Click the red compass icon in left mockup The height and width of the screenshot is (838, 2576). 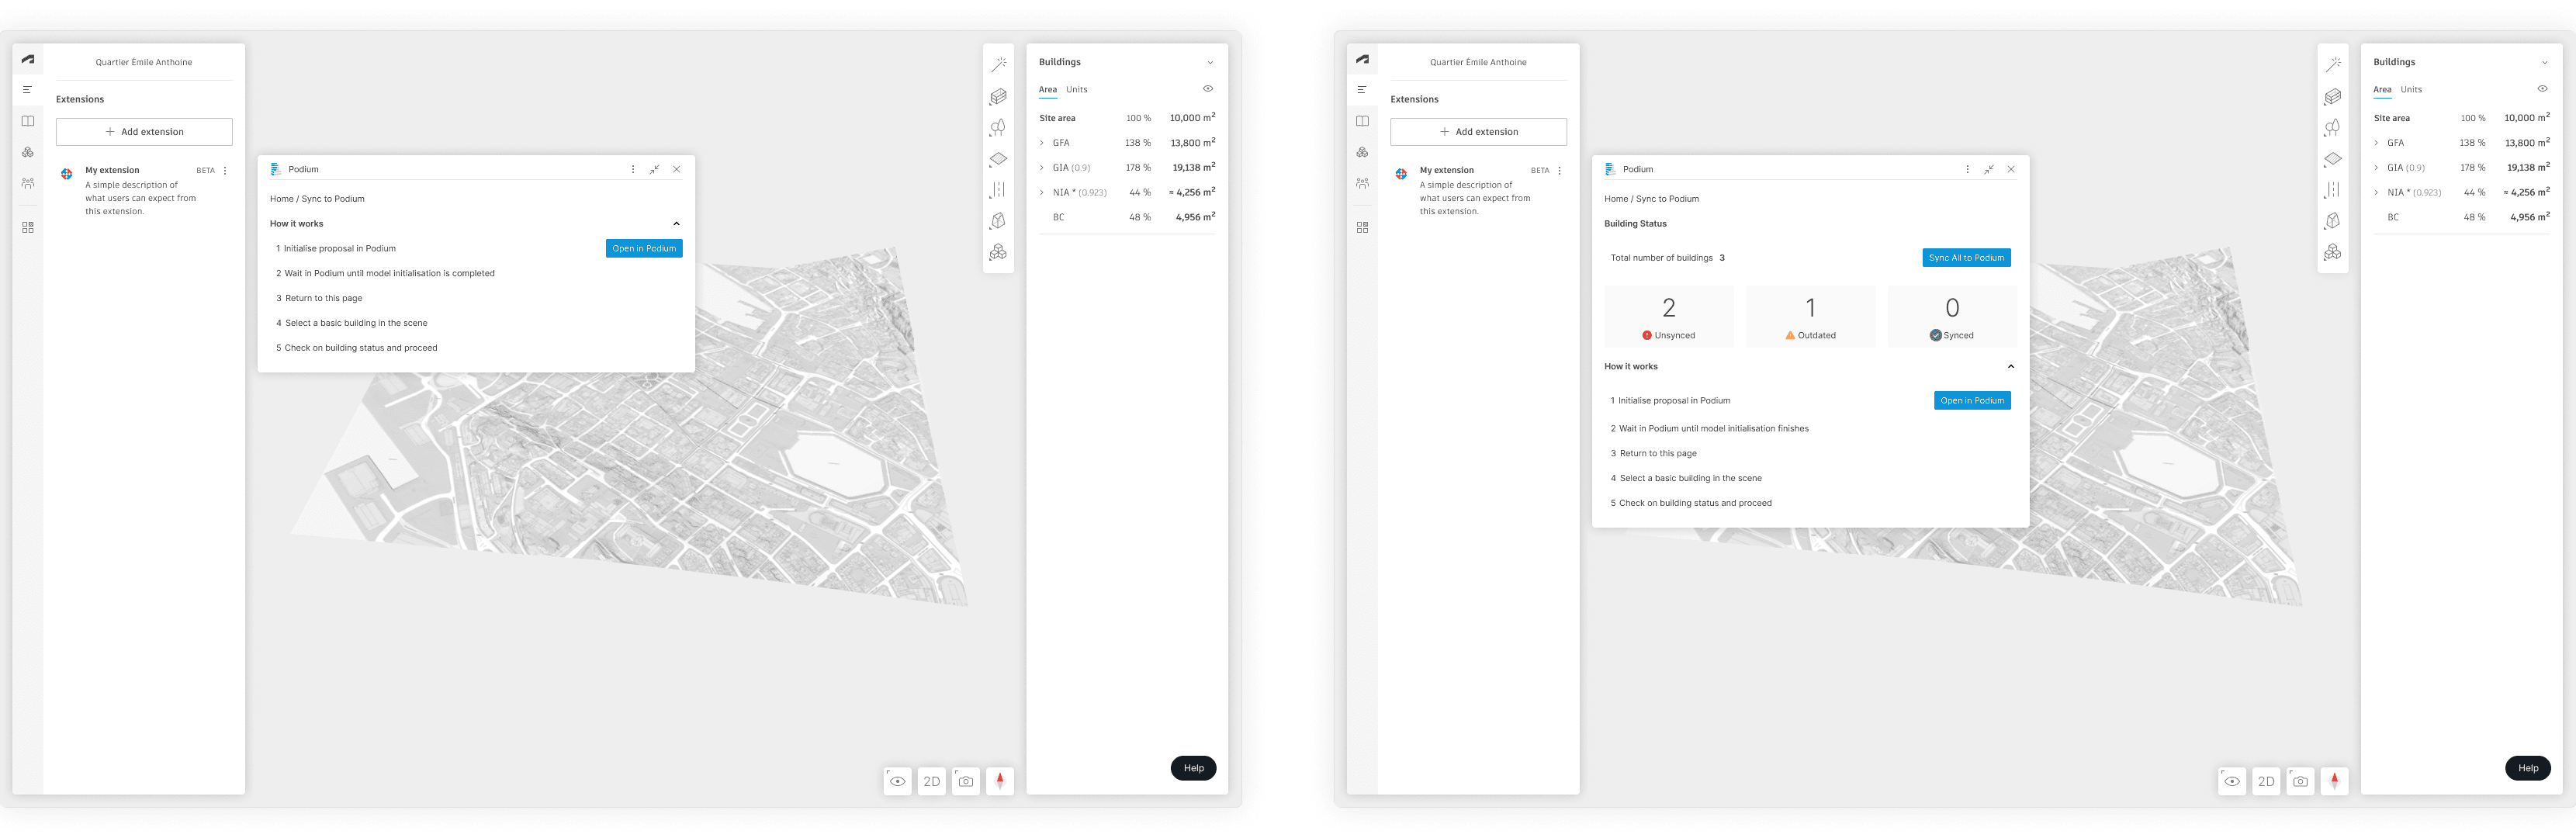point(999,781)
